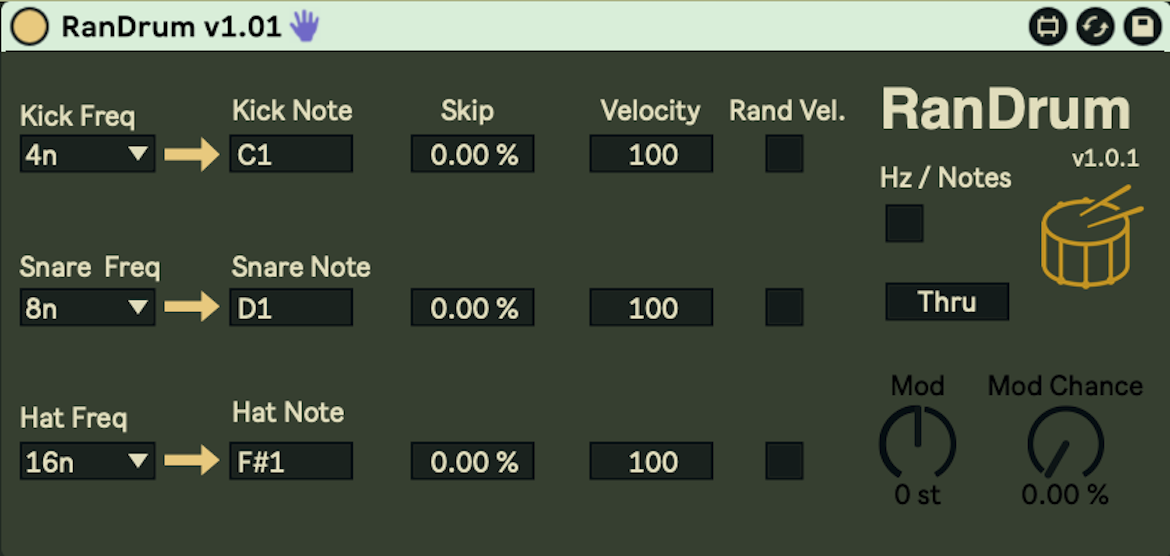Click the RanDrum v1.01 device title

coord(171,27)
